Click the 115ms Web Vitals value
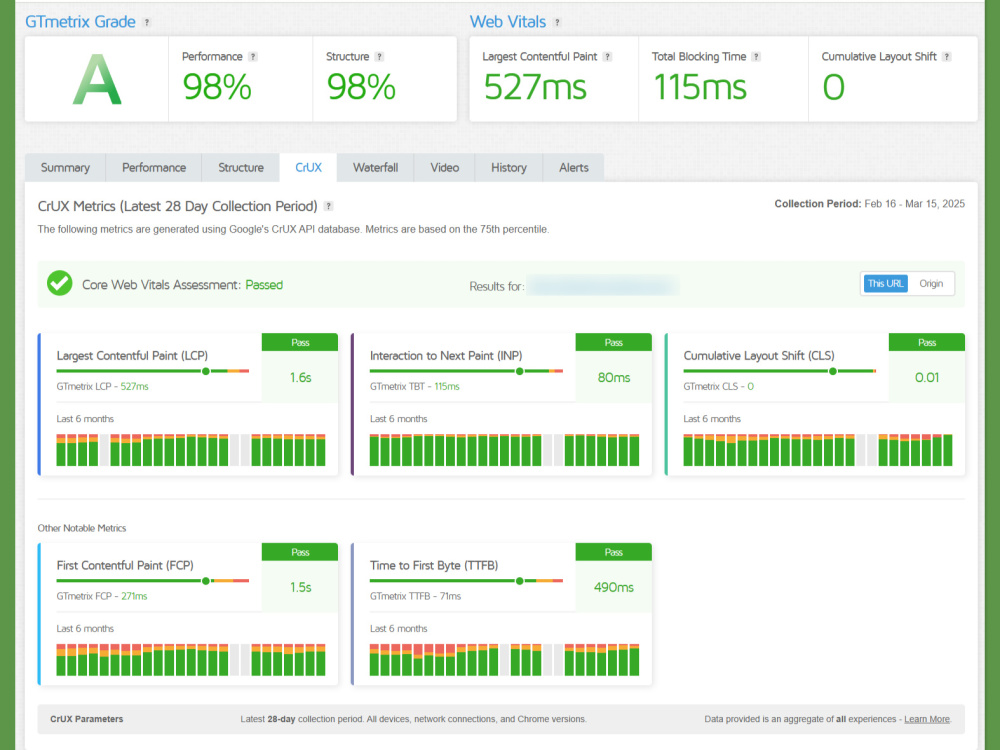 tap(700, 87)
